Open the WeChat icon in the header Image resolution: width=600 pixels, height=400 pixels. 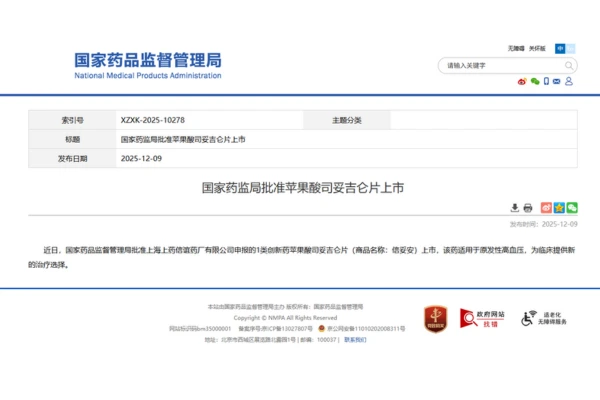coord(534,81)
